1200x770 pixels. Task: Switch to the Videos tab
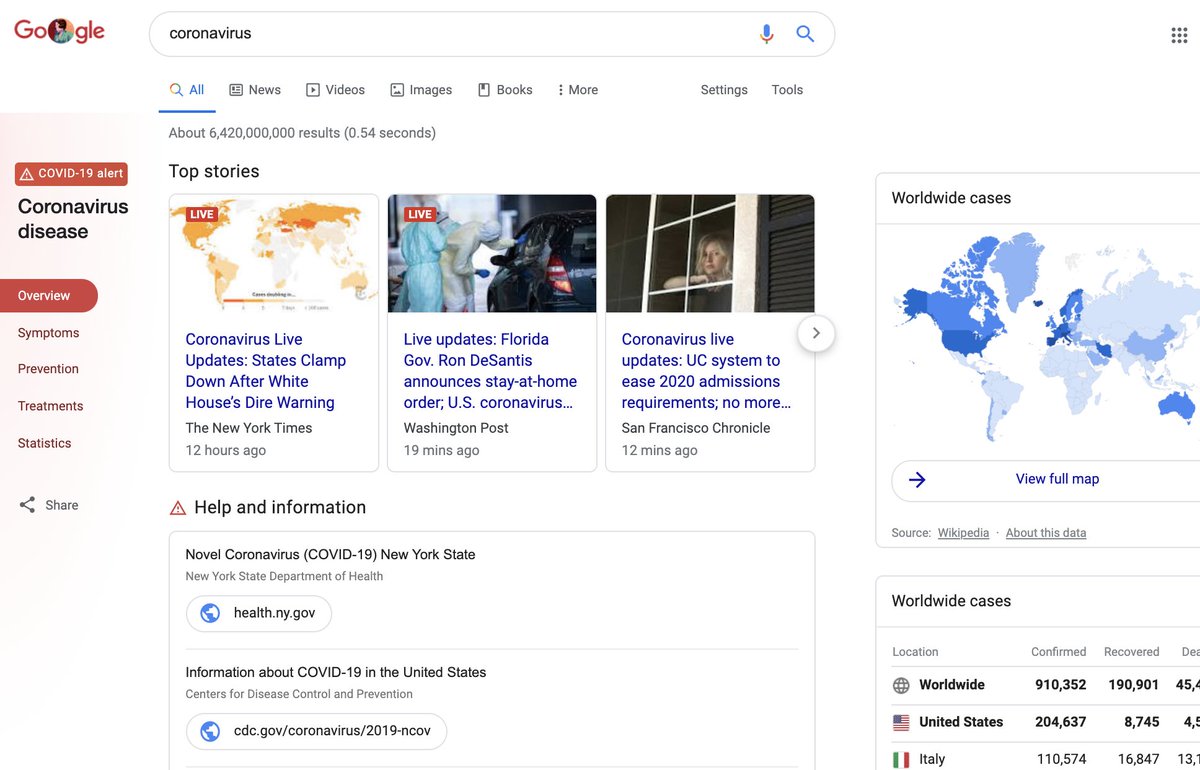335,90
